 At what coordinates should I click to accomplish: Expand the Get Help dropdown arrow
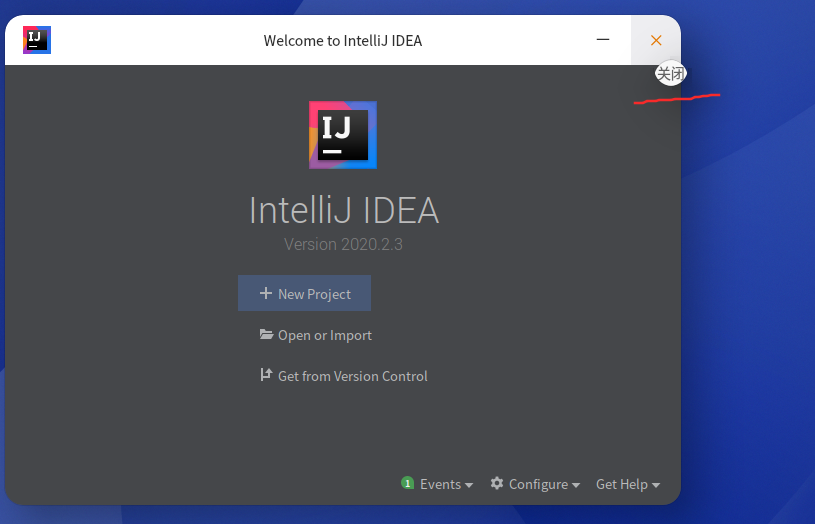click(656, 485)
